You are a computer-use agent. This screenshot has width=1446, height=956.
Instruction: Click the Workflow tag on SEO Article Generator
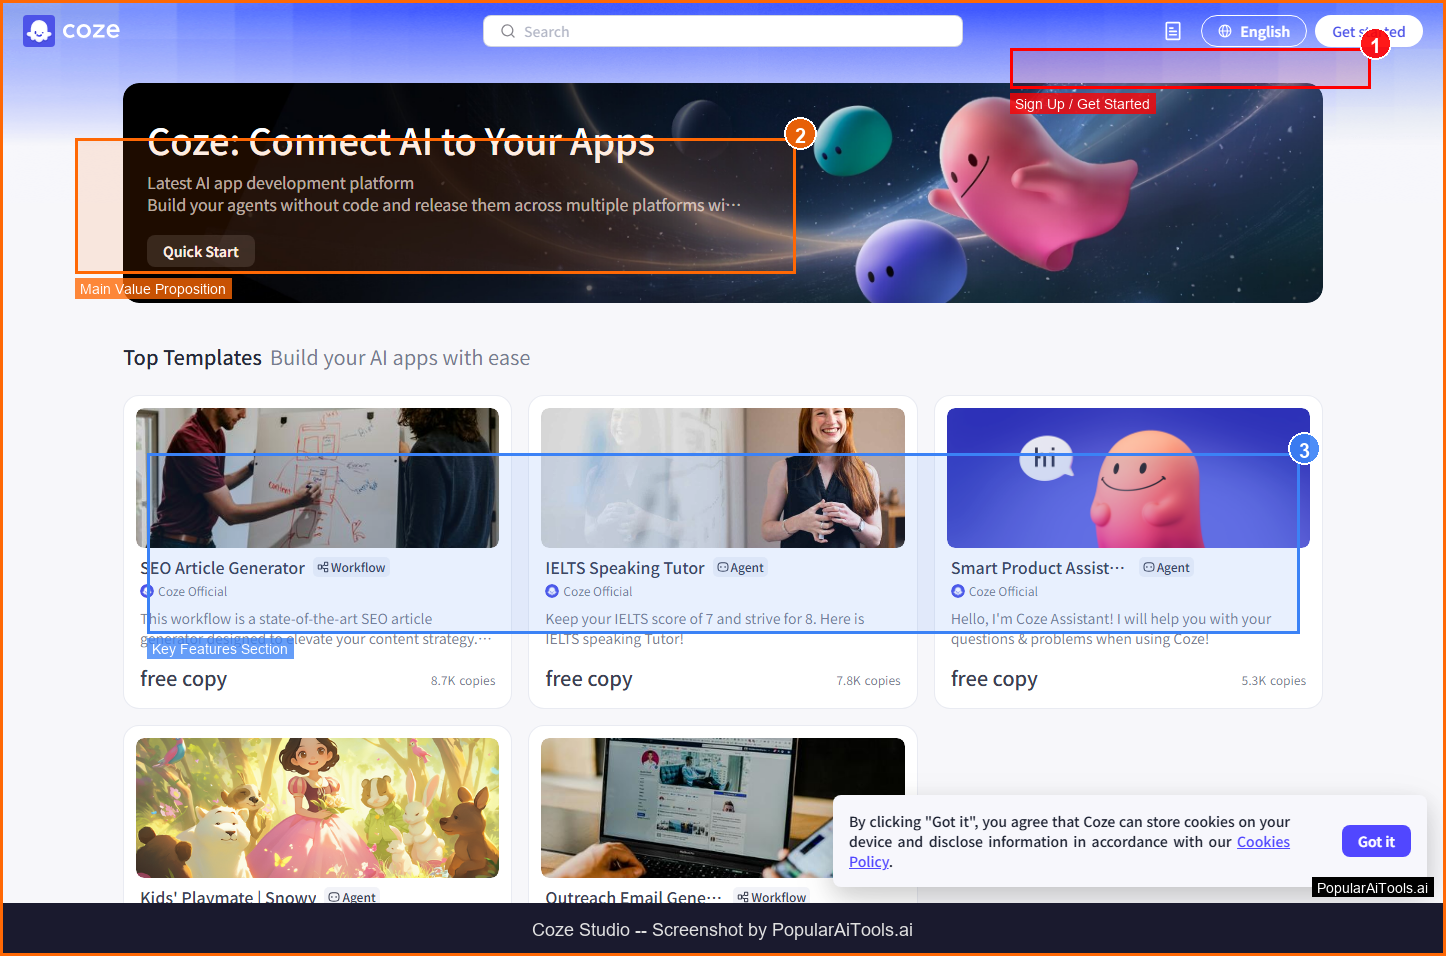pos(351,568)
